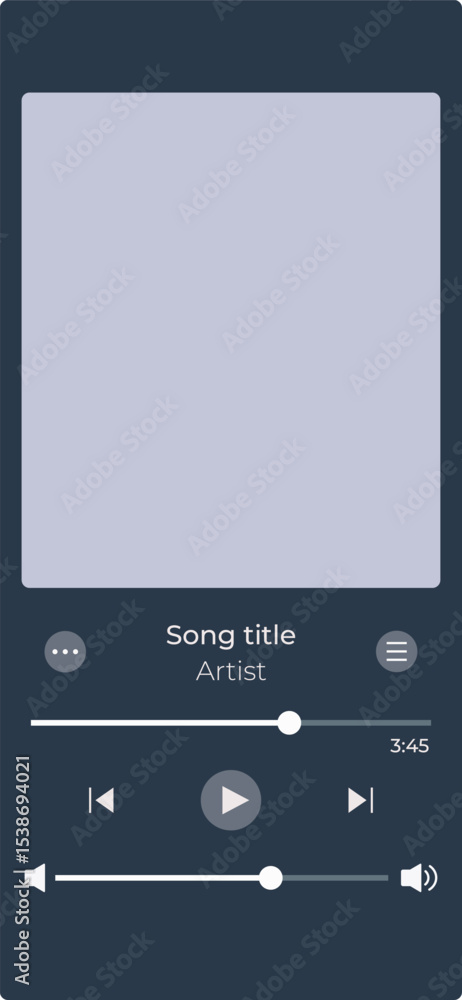
Task: Seek within the unplayed part of progress bar
Action: [366, 723]
